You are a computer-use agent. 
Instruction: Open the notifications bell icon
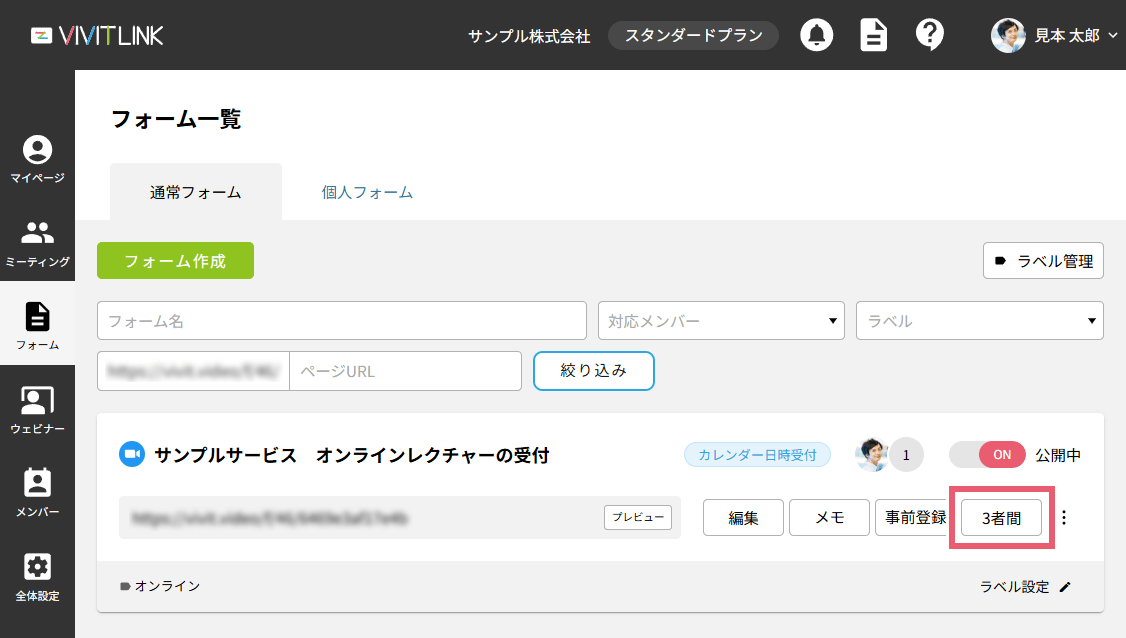tap(817, 35)
